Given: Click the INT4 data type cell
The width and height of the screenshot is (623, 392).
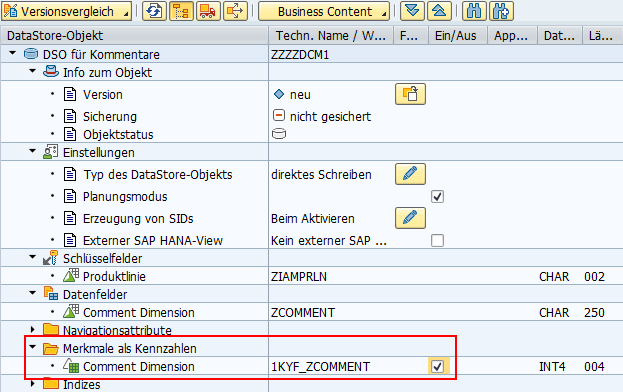Looking at the screenshot, I should tap(552, 366).
